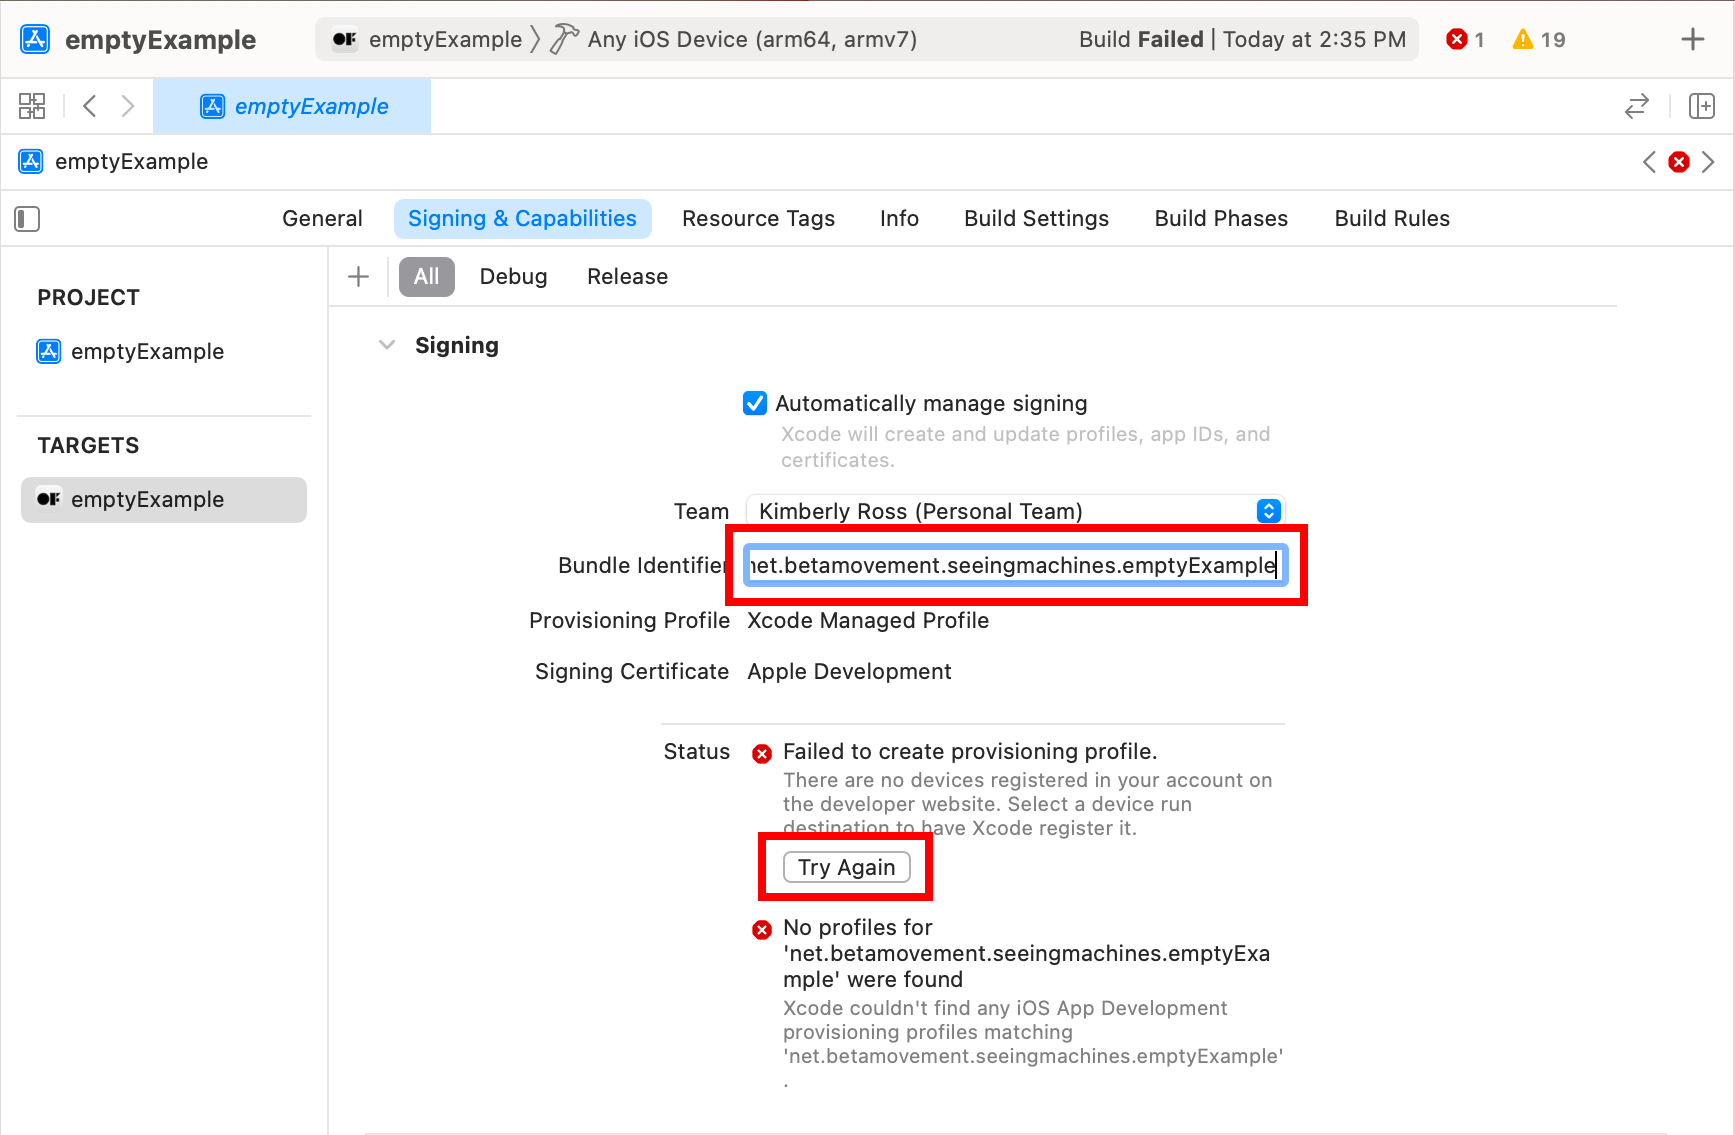Select the All configurations filter
The height and width of the screenshot is (1135, 1735).
coord(427,277)
